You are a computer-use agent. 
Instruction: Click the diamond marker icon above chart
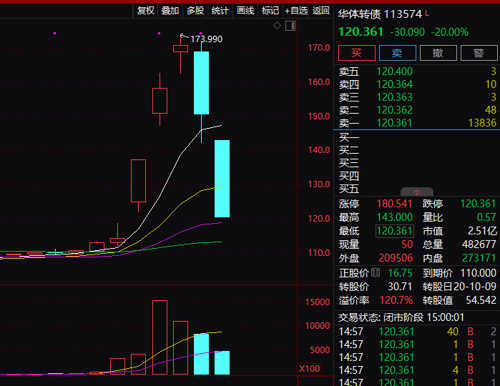(x=277, y=26)
